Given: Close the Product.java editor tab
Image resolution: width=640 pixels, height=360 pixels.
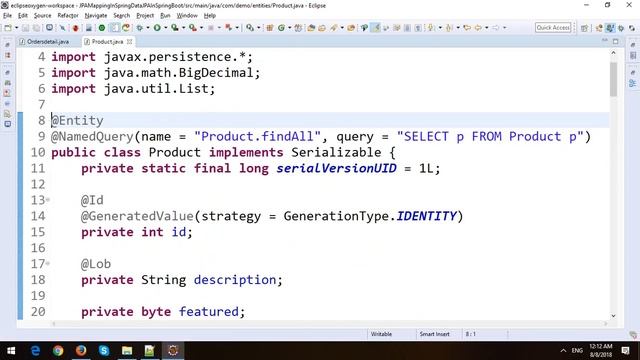Looking at the screenshot, I should [x=129, y=42].
